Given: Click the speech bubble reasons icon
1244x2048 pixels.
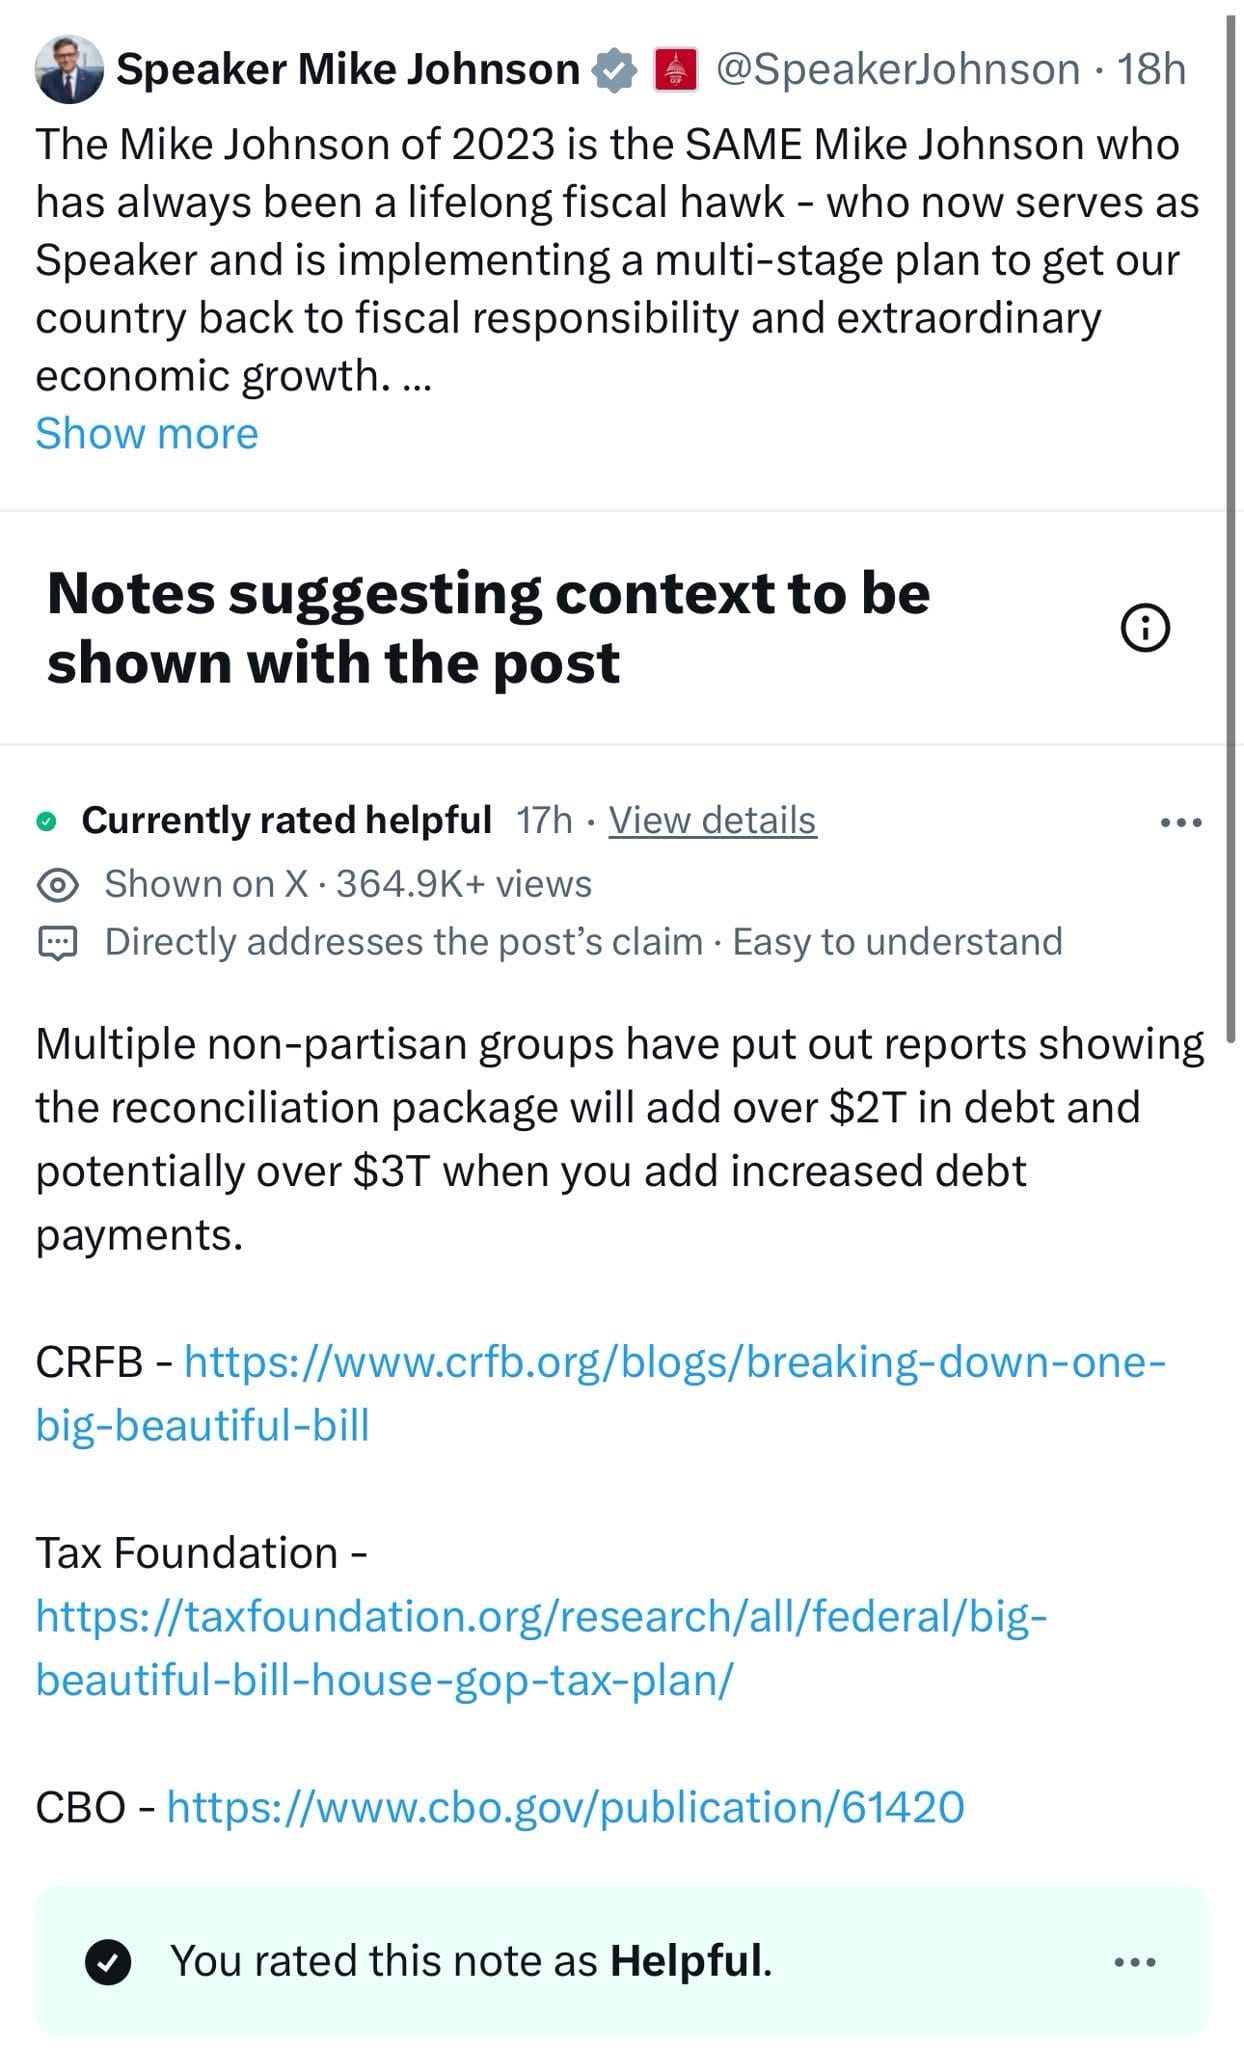Looking at the screenshot, I should click(x=57, y=943).
